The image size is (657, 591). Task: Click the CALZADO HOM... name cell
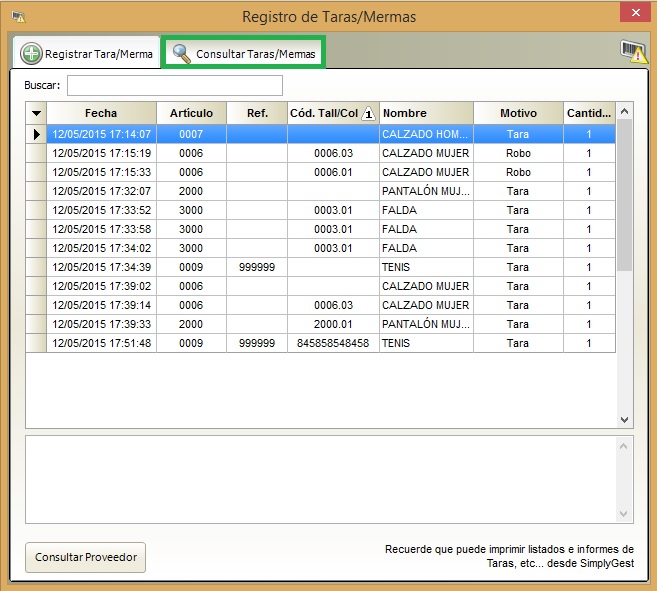tap(426, 134)
